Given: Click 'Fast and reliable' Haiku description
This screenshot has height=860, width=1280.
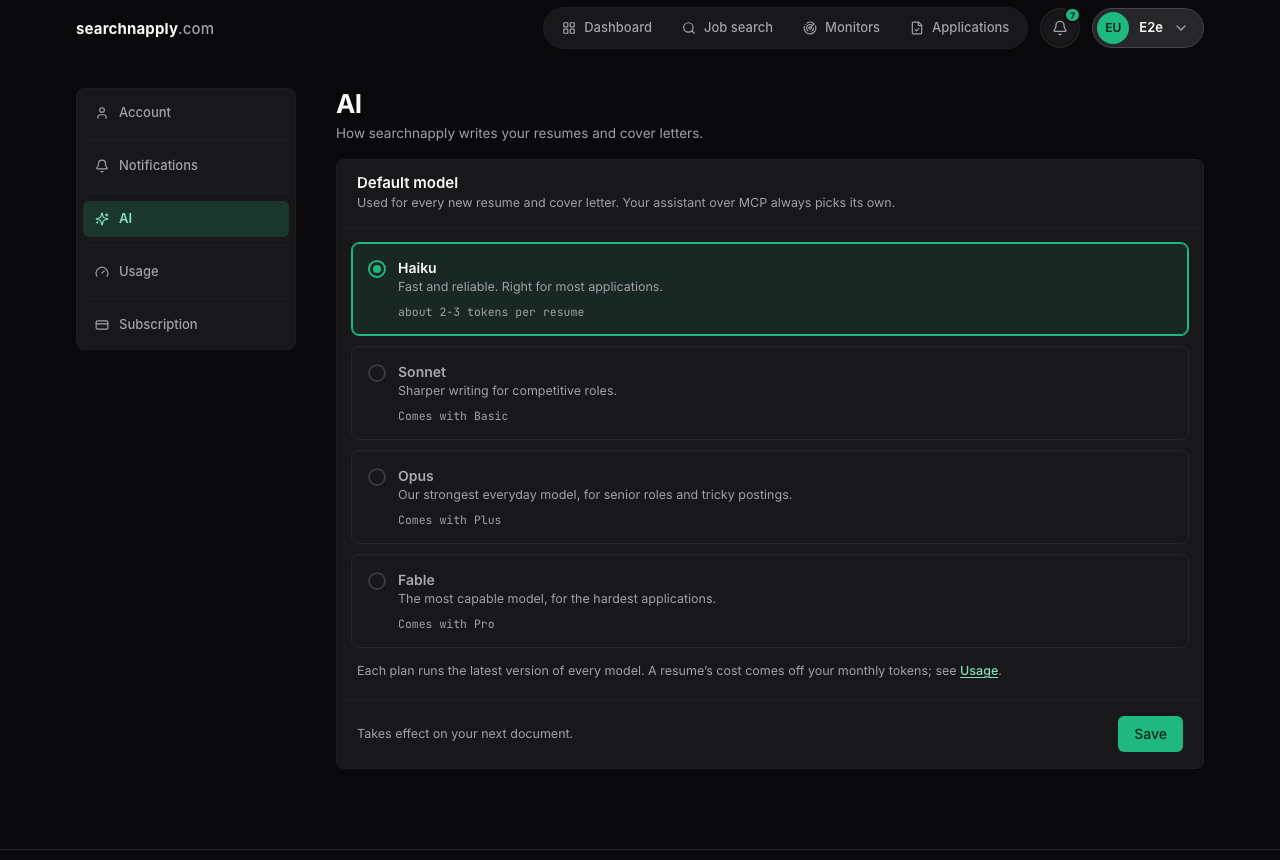Looking at the screenshot, I should pos(530,287).
